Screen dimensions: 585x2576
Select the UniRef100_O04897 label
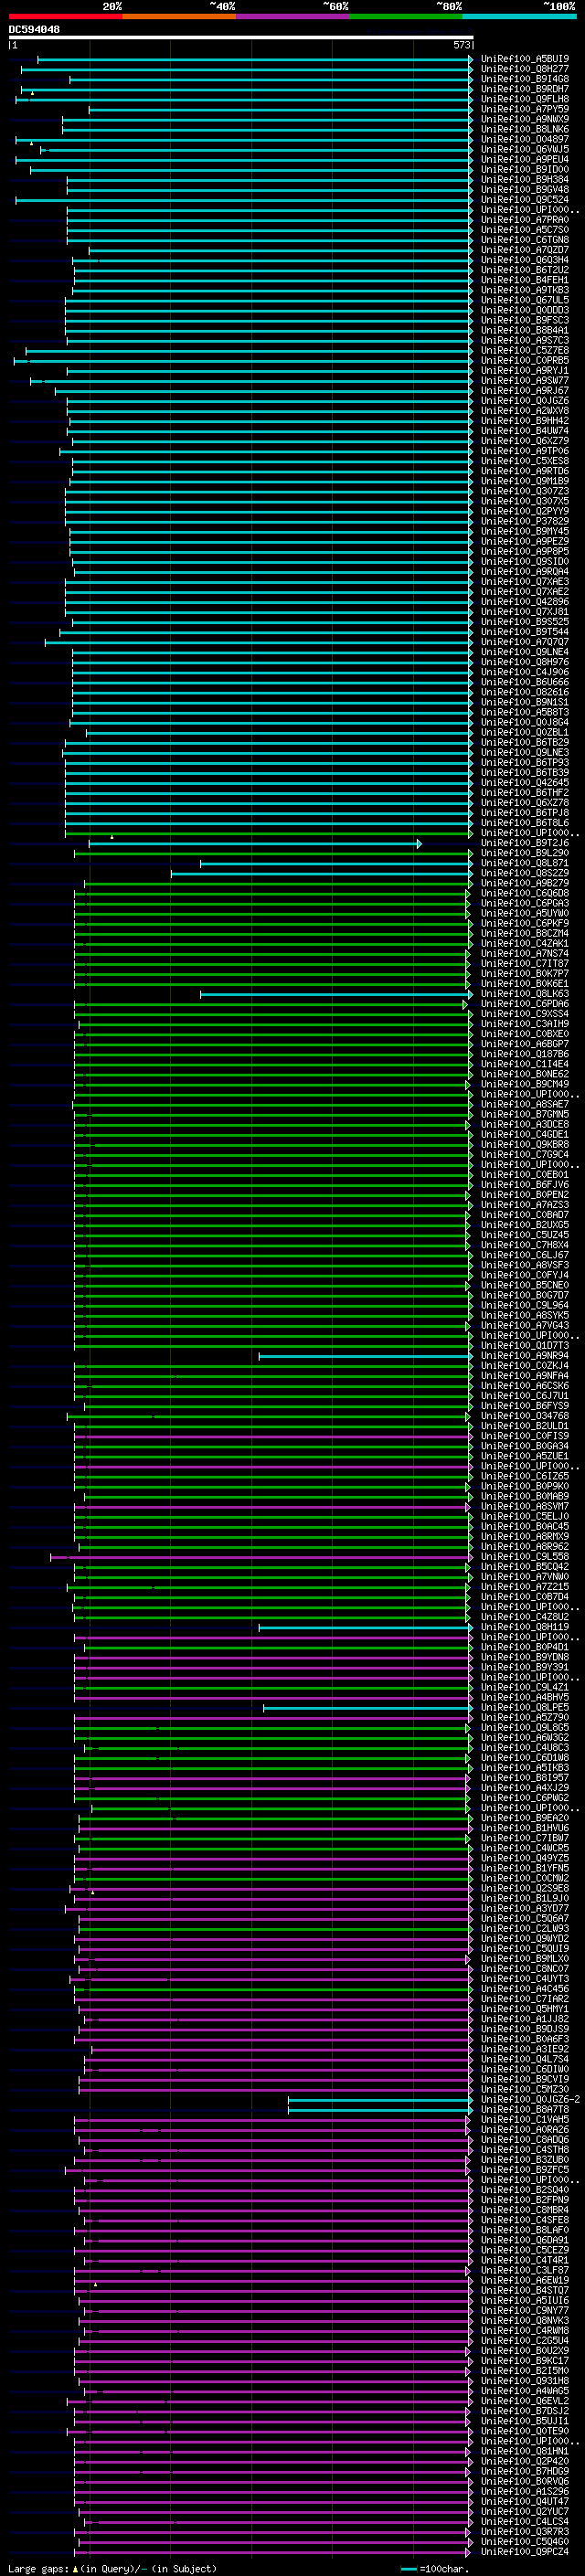pos(524,139)
